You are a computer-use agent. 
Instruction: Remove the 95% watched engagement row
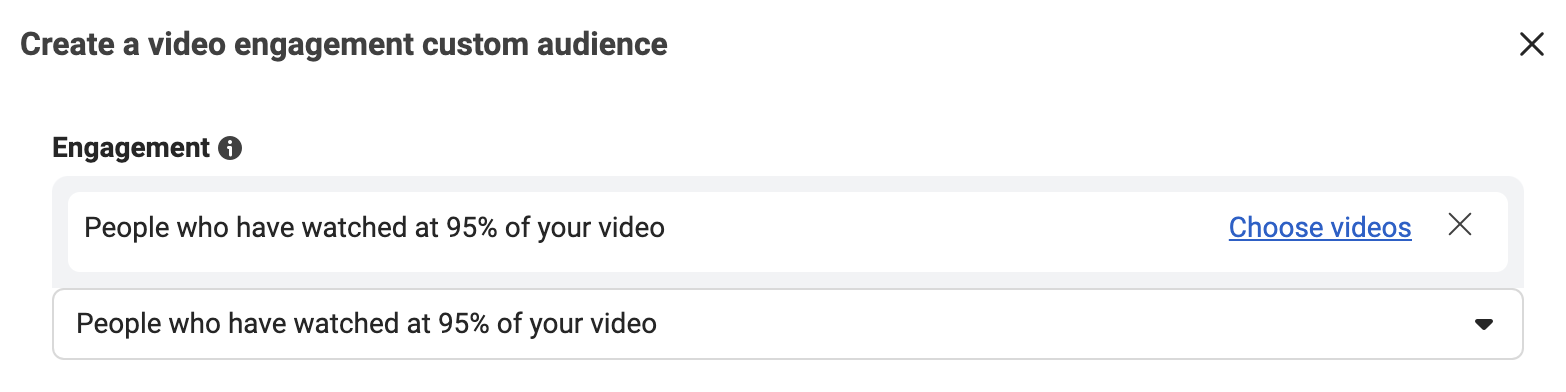point(1460,226)
